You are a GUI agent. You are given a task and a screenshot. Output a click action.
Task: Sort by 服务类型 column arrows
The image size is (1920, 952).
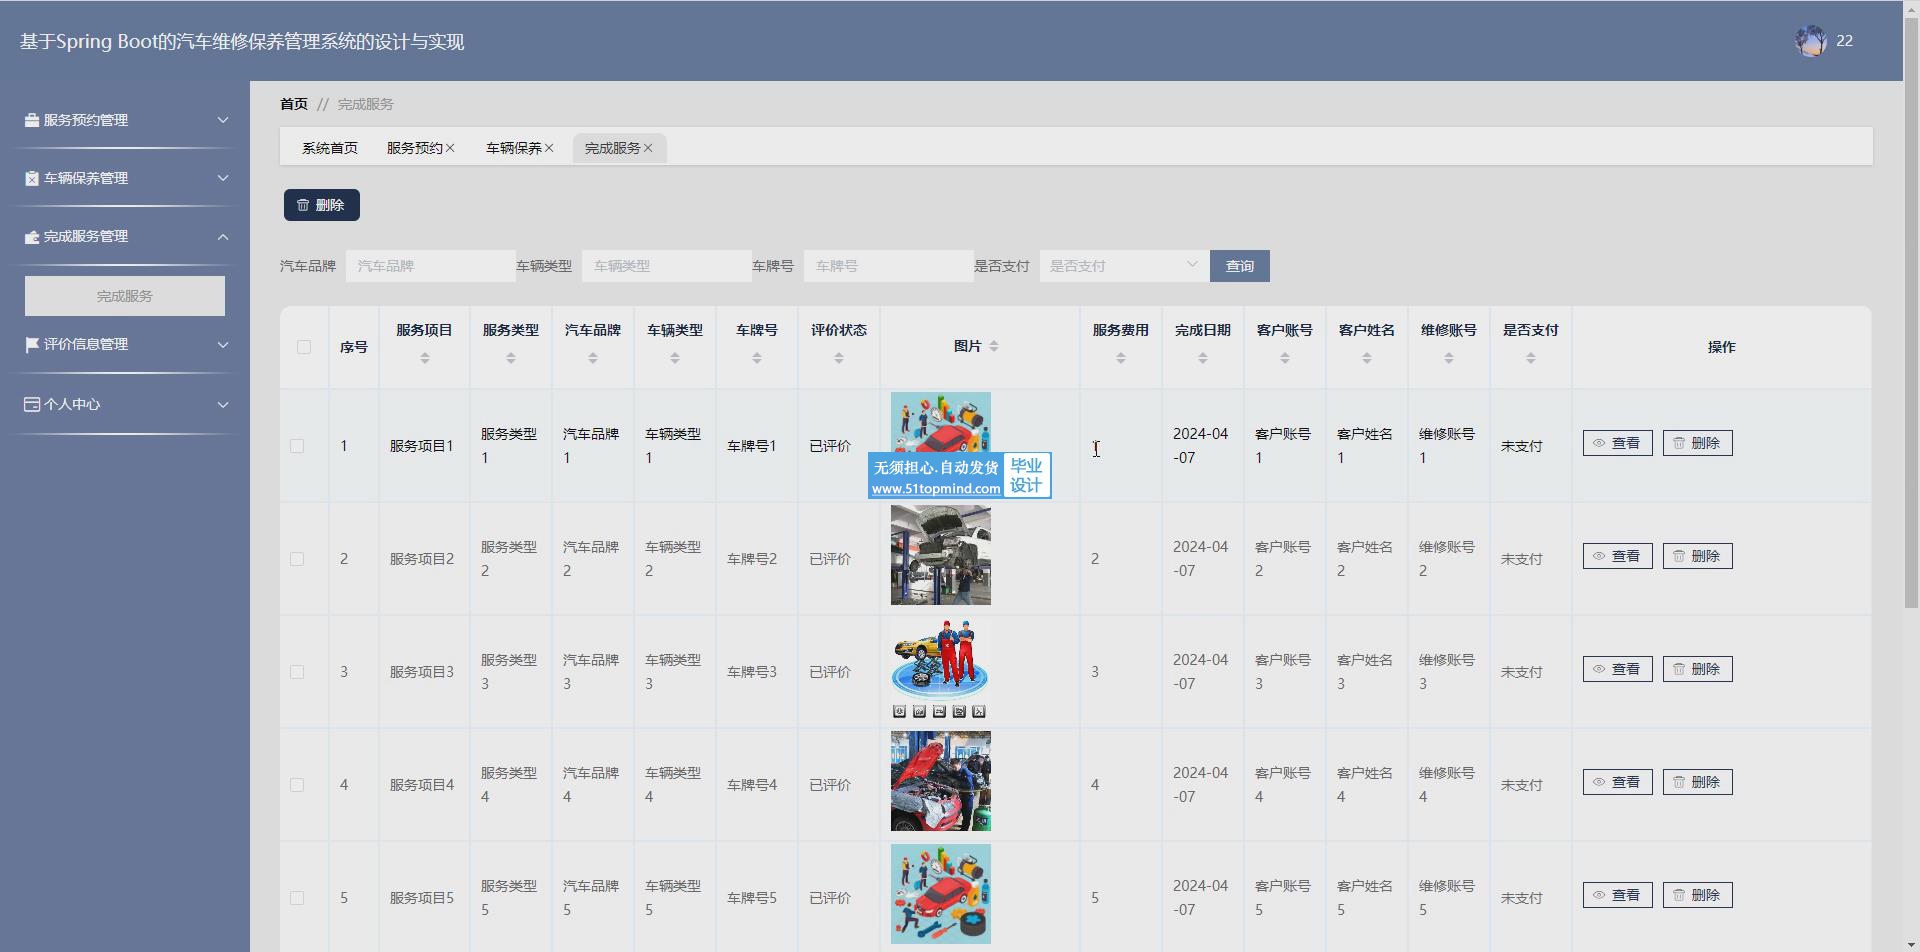pyautogui.click(x=511, y=358)
